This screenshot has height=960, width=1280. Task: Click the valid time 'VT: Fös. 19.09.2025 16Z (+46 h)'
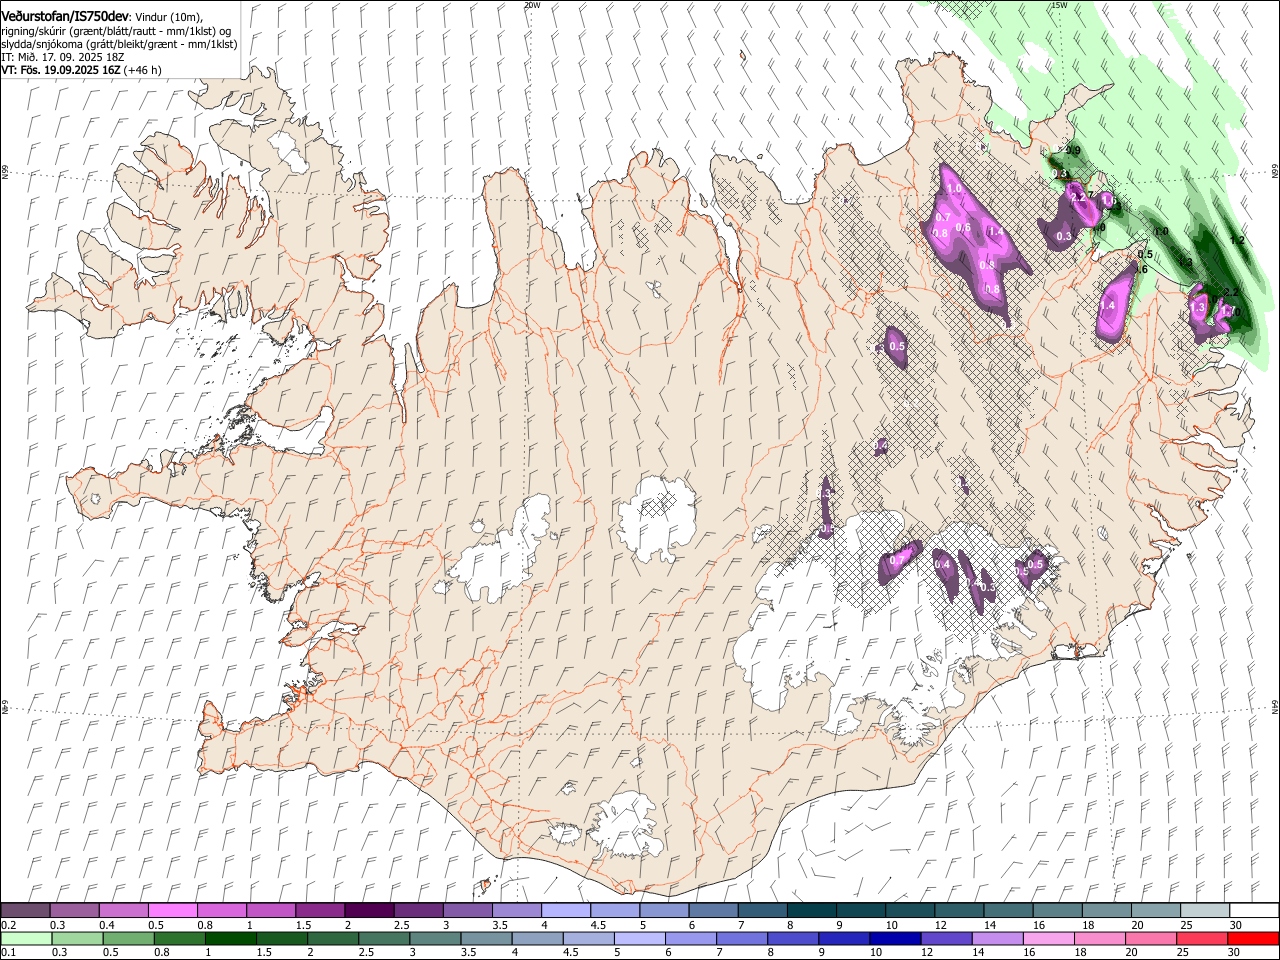pos(81,71)
